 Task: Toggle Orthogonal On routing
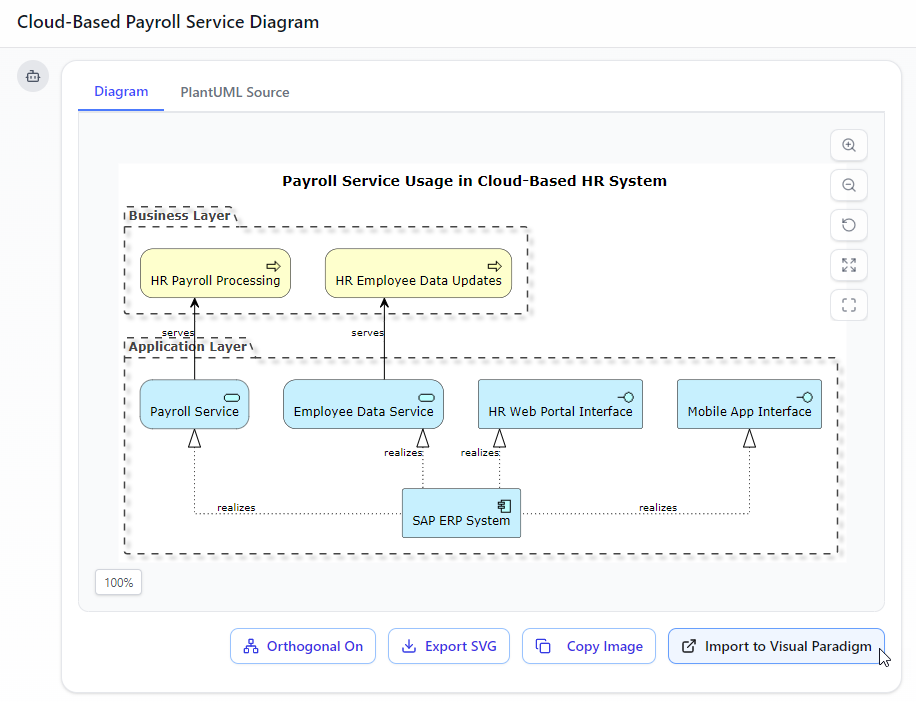point(303,646)
